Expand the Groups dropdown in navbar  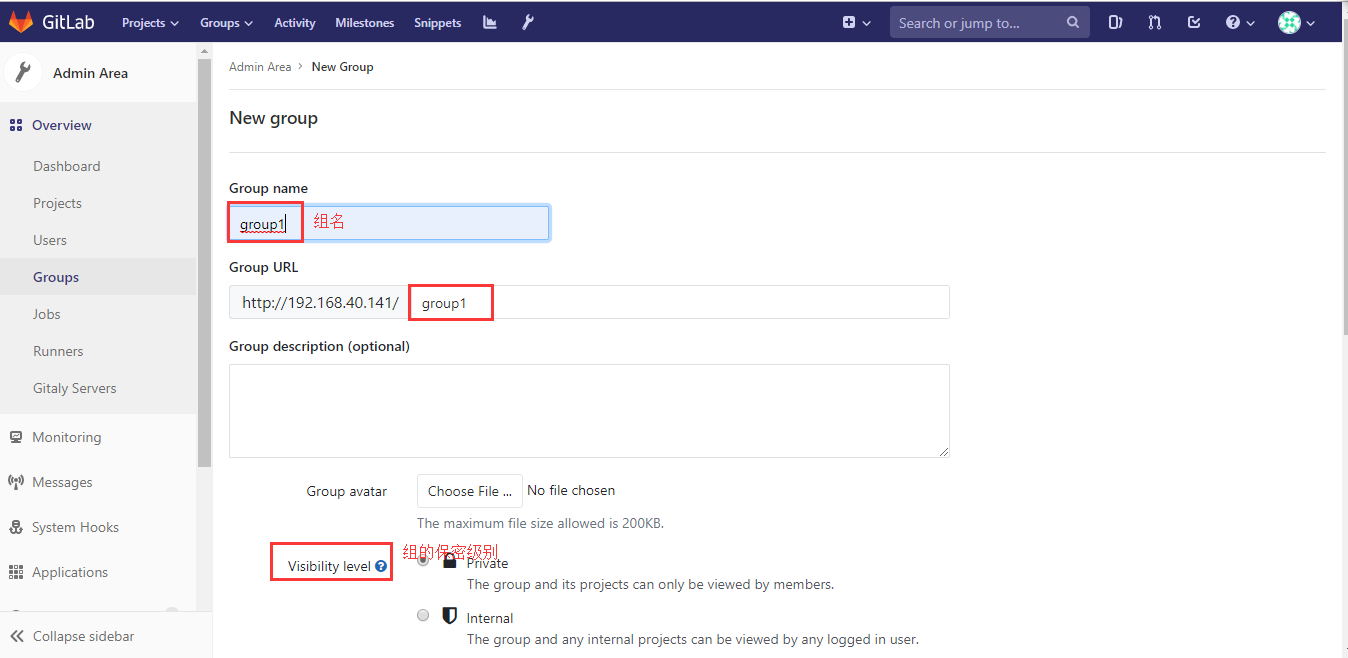pos(226,22)
